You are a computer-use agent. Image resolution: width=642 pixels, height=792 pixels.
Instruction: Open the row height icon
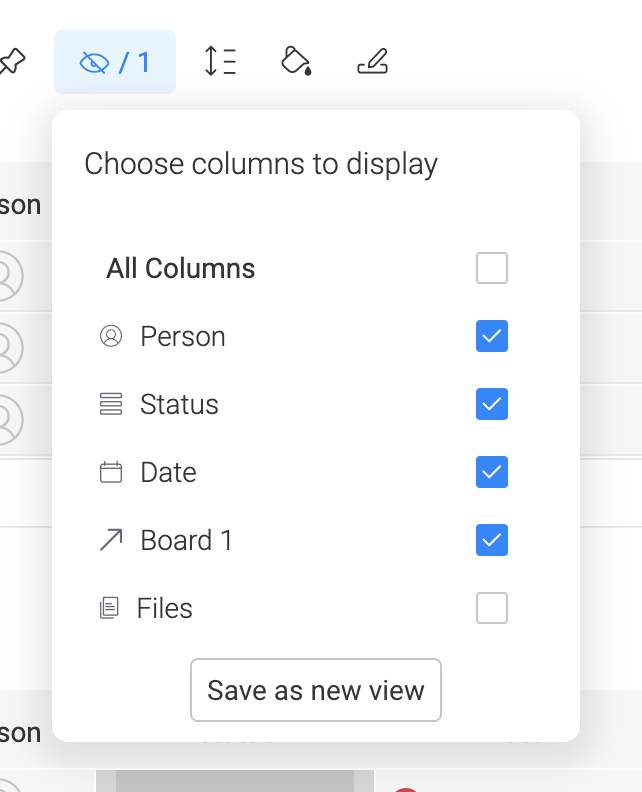pyautogui.click(x=220, y=61)
